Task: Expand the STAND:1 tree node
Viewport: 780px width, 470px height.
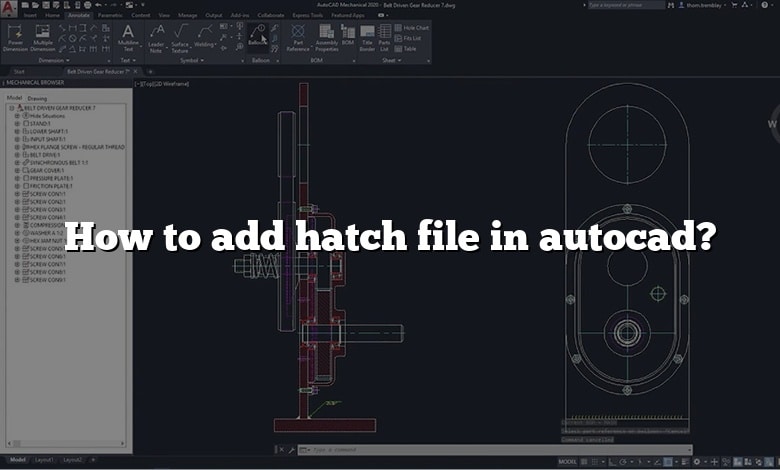Action: coord(17,124)
